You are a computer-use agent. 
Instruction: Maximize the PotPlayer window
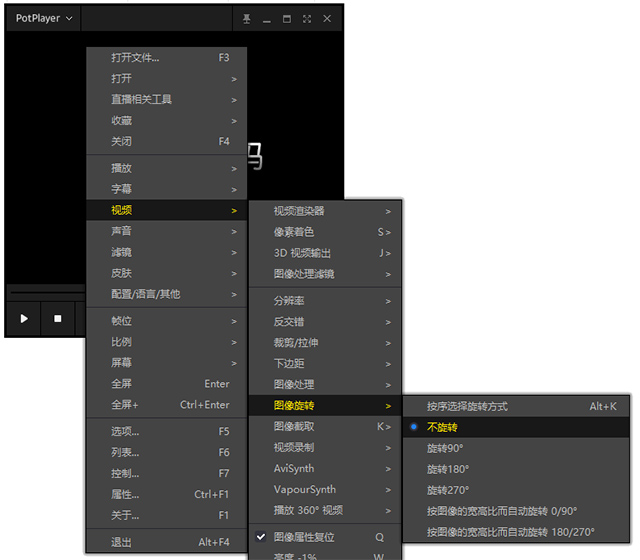(287, 19)
